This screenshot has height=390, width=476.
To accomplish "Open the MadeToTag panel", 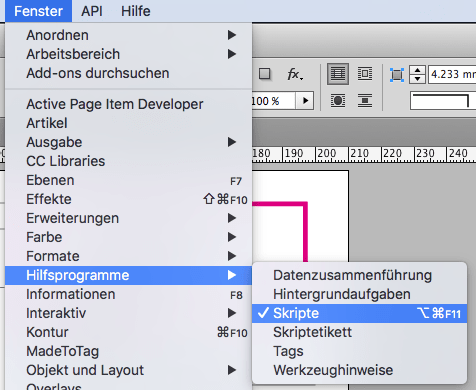I will pyautogui.click(x=129, y=351).
